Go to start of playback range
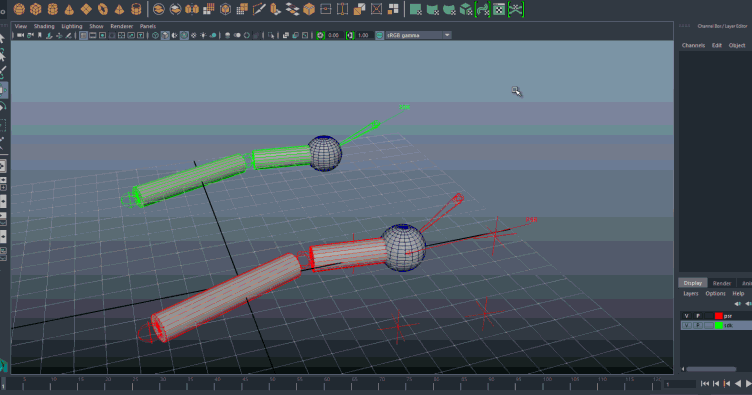This screenshot has width=752, height=395. click(x=705, y=383)
